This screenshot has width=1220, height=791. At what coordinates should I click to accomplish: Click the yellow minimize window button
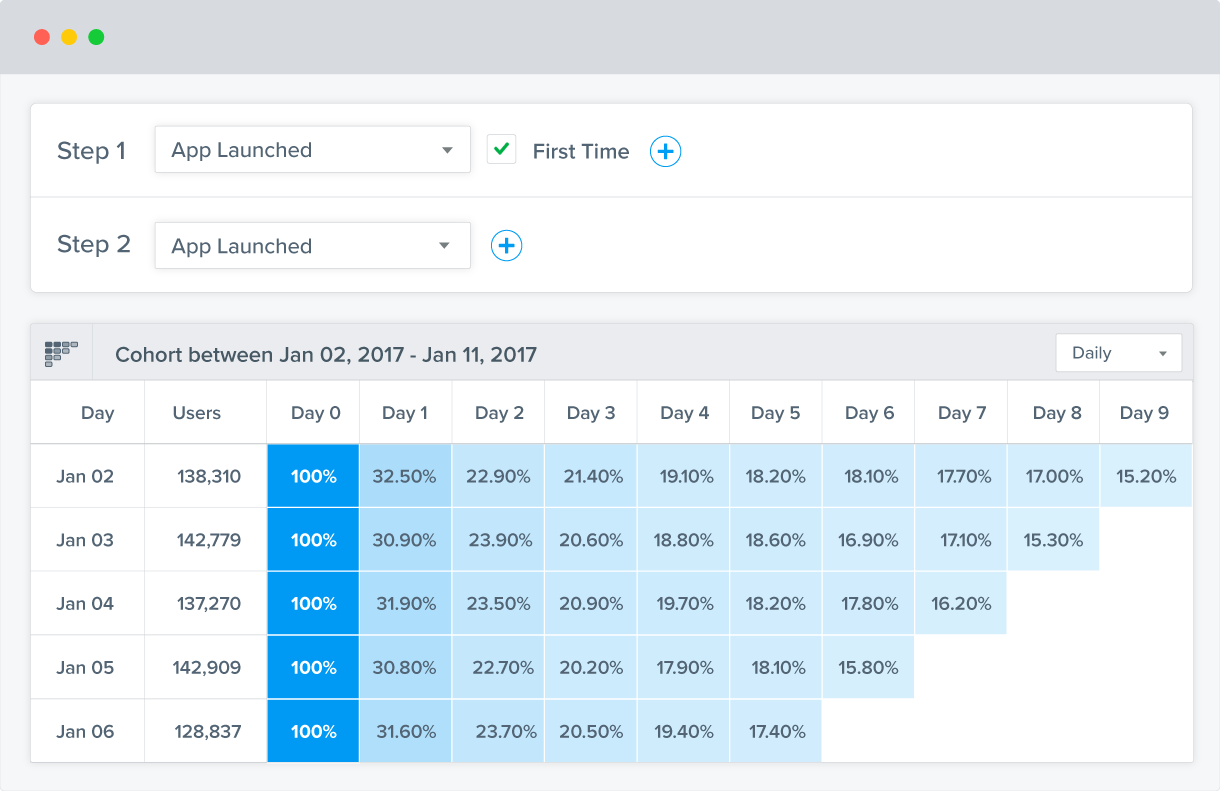[69, 37]
